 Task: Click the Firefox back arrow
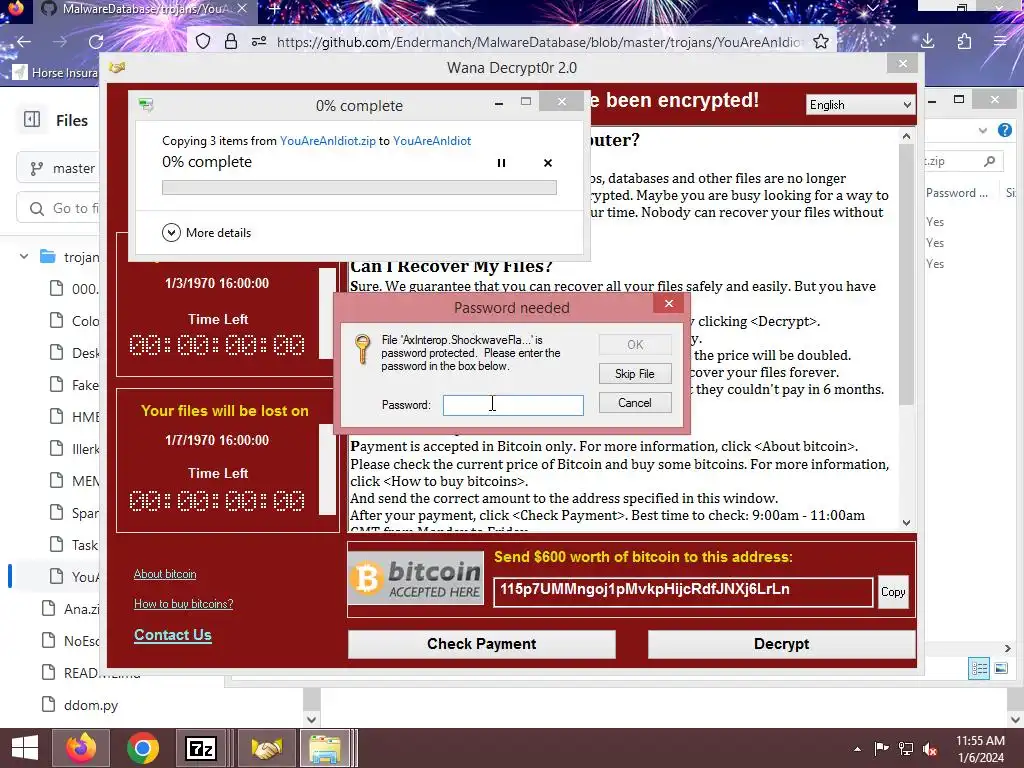(x=24, y=42)
